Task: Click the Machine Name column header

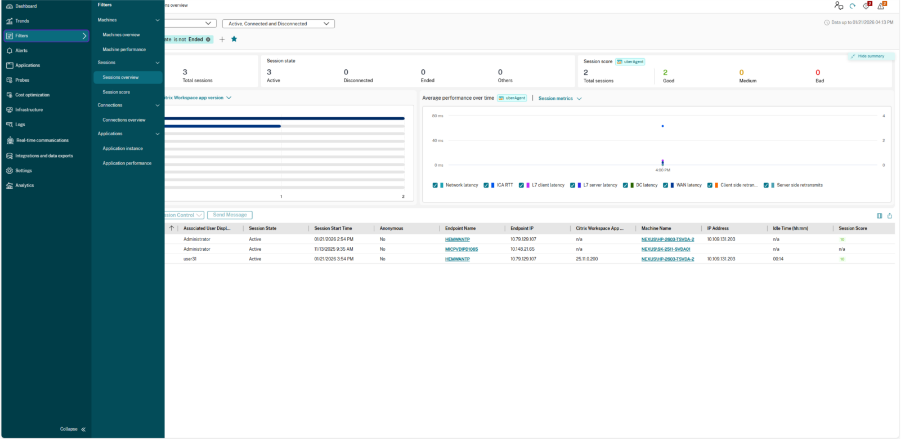Action: [x=654, y=228]
